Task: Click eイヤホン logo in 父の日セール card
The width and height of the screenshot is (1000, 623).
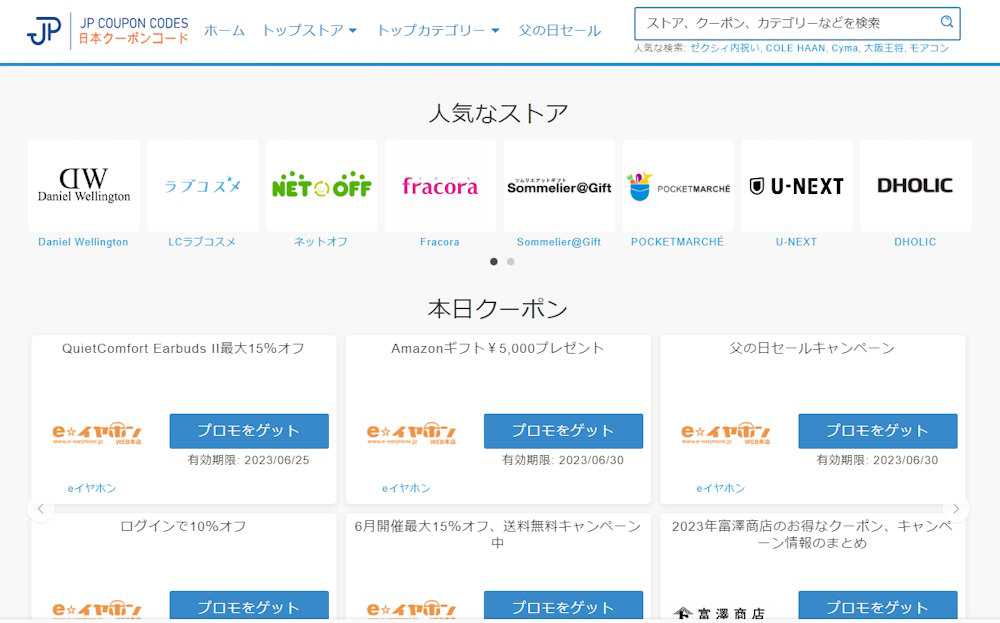Action: [726, 433]
